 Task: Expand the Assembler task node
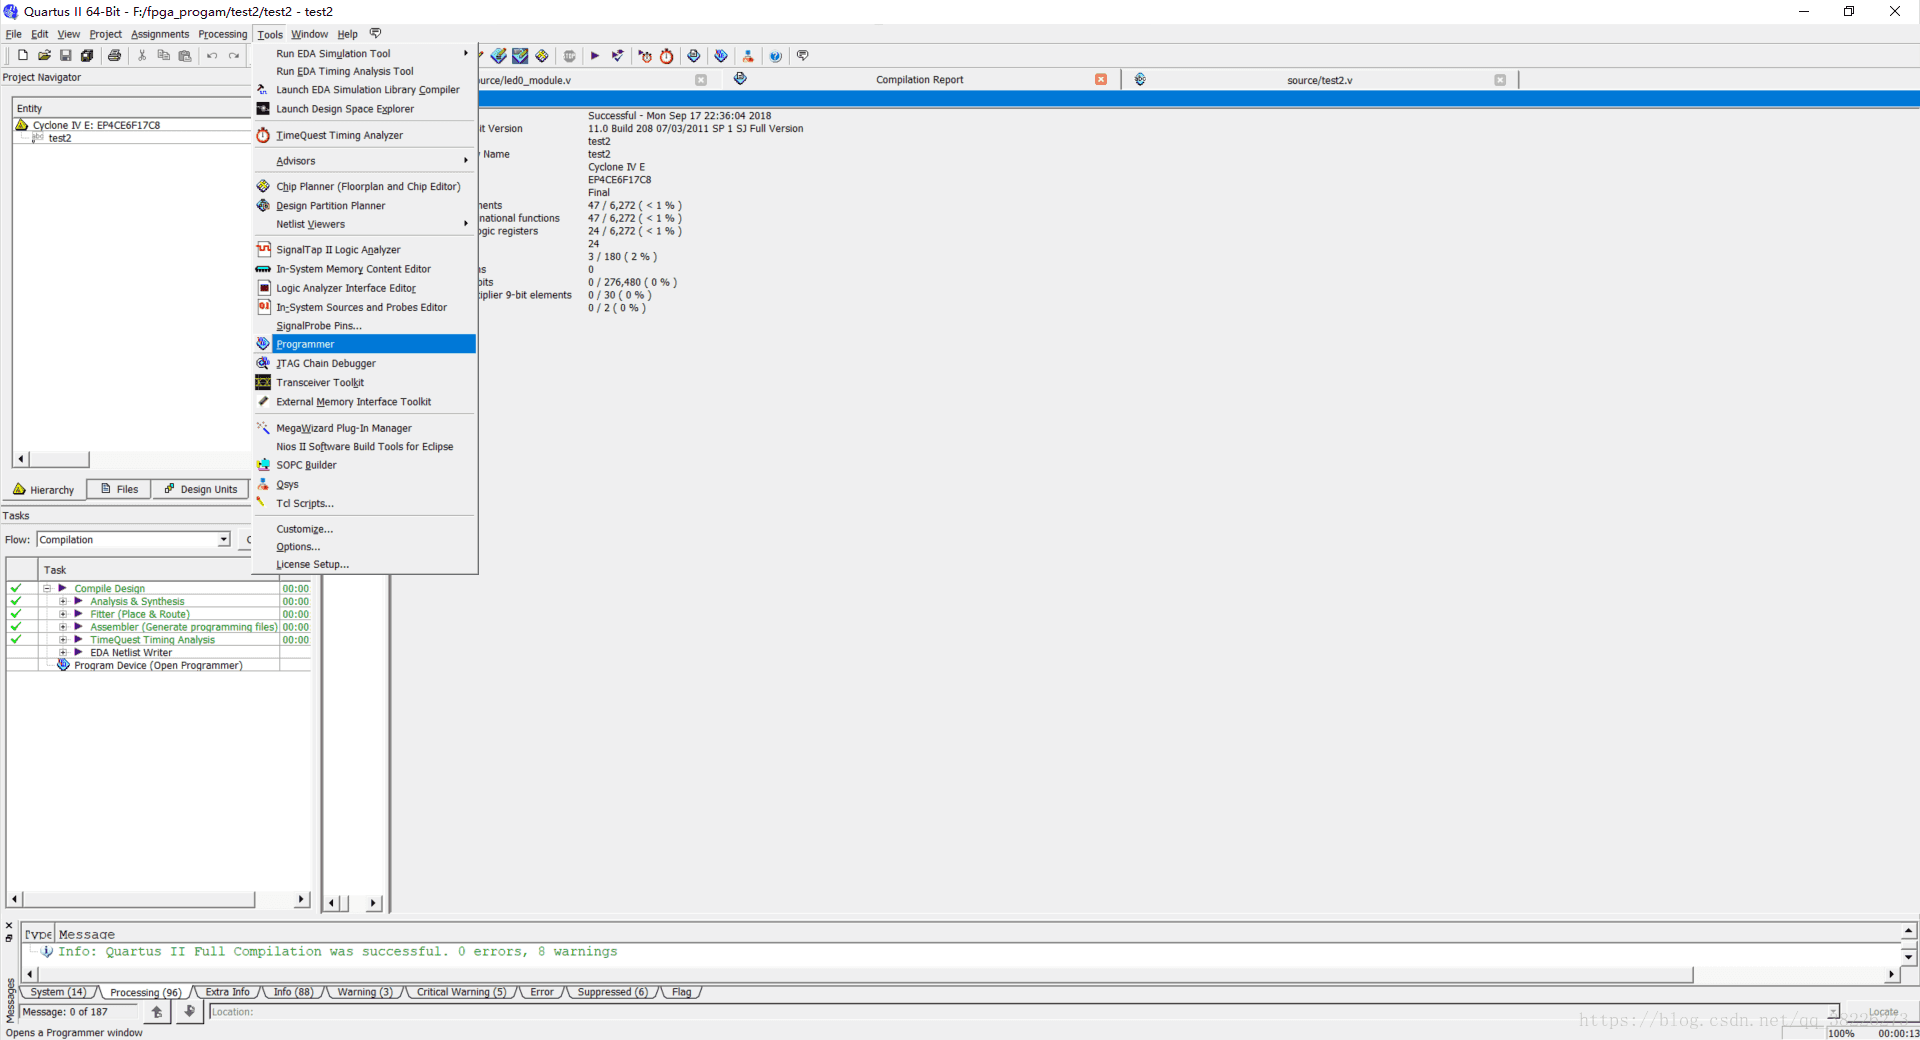63,627
